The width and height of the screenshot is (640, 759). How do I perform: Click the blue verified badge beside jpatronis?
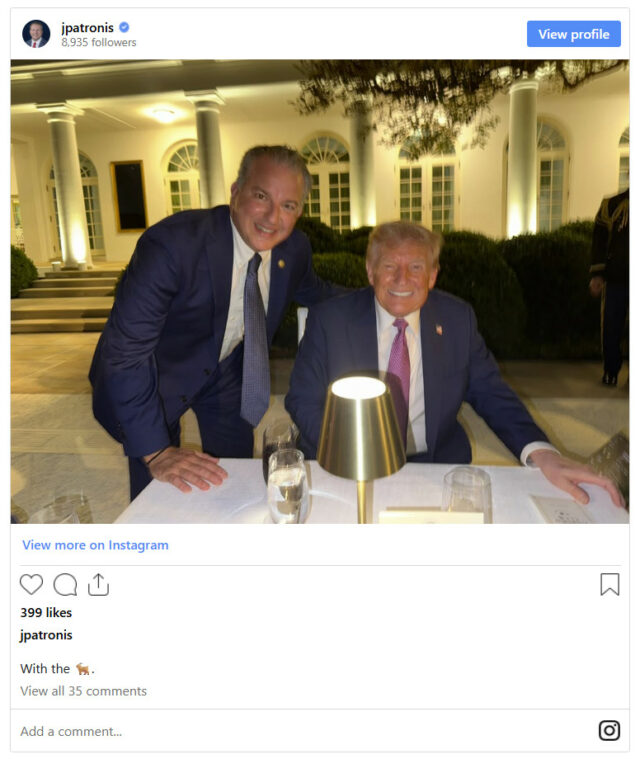(124, 27)
